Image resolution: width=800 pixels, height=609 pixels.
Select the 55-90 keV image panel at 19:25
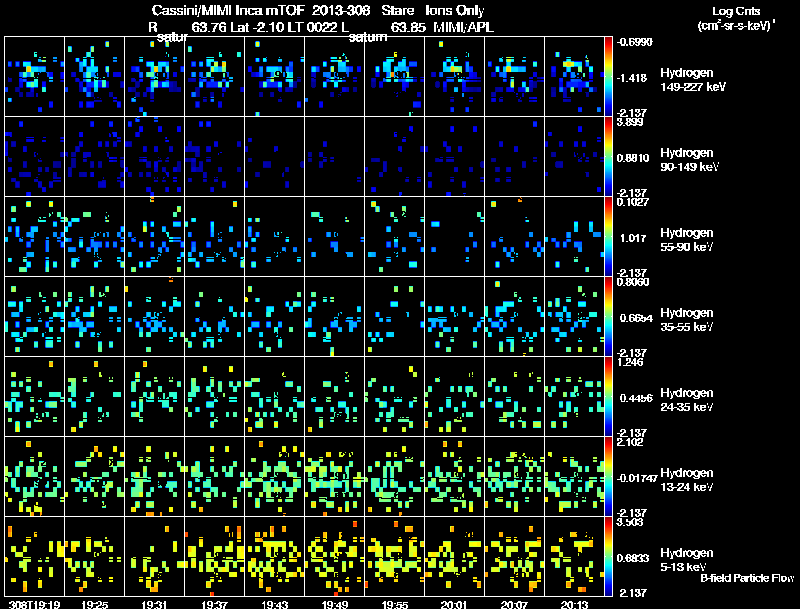[94, 237]
